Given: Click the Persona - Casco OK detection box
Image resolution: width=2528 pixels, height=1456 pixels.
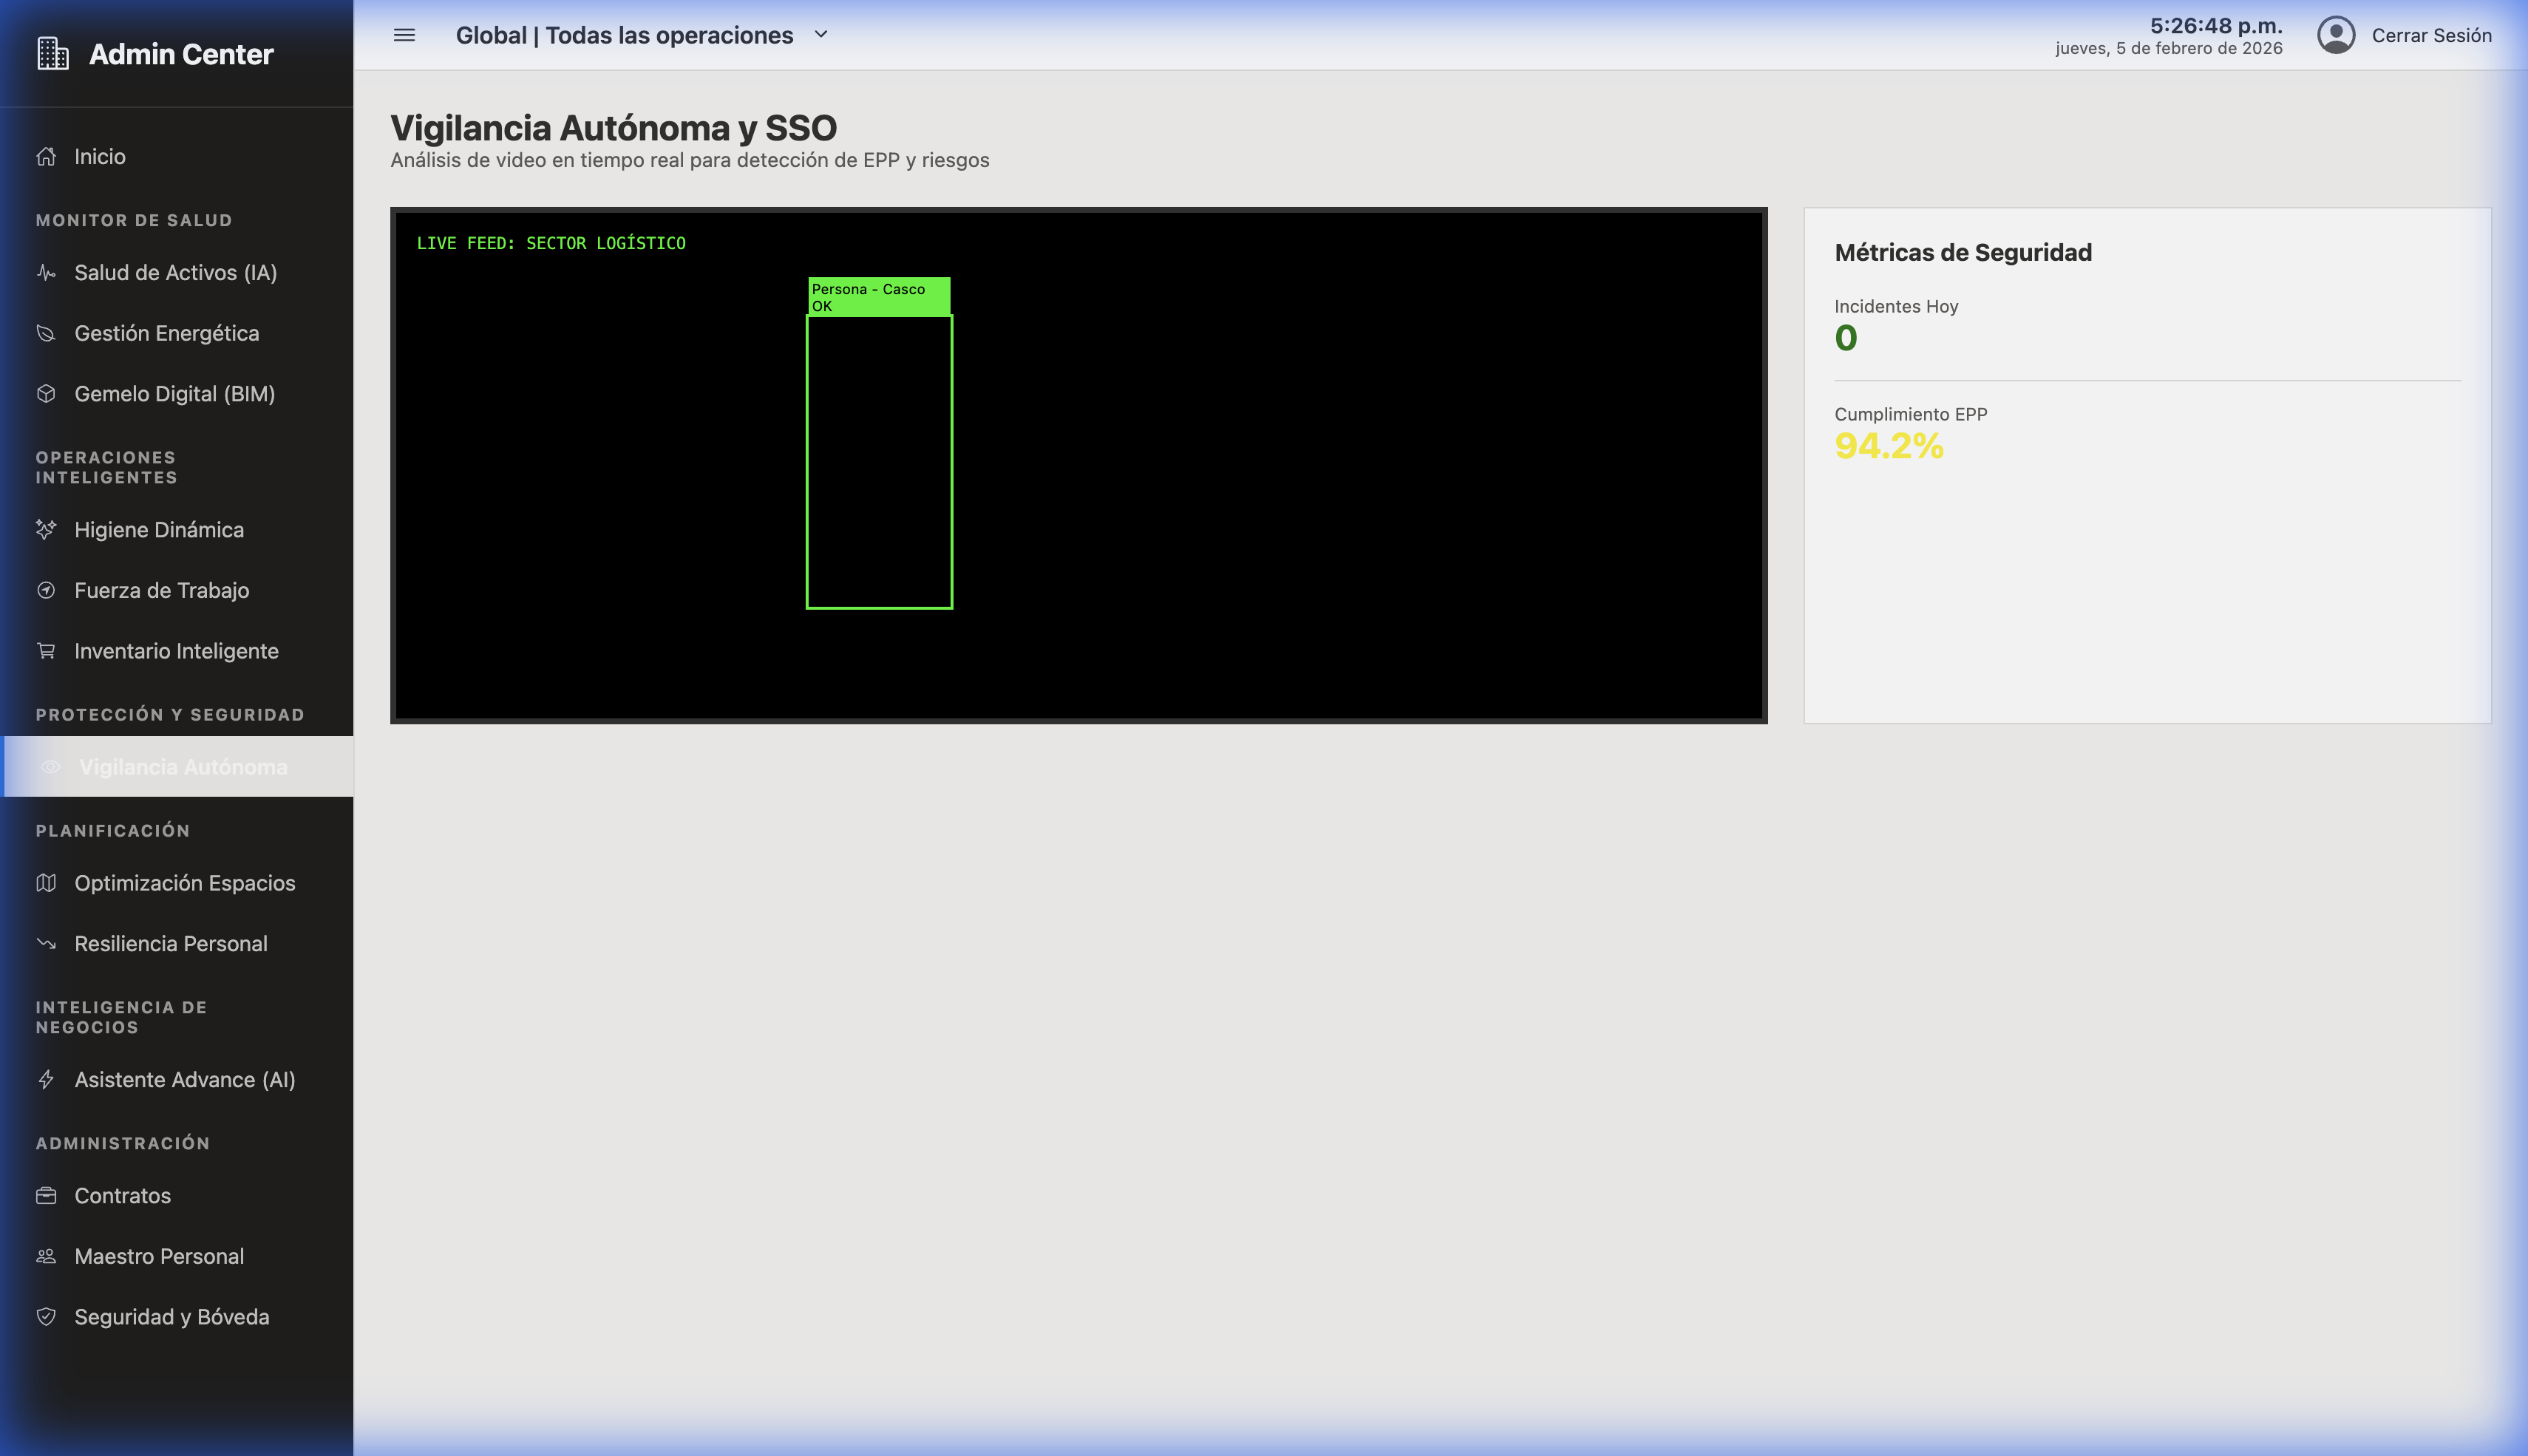Looking at the screenshot, I should pos(879,460).
